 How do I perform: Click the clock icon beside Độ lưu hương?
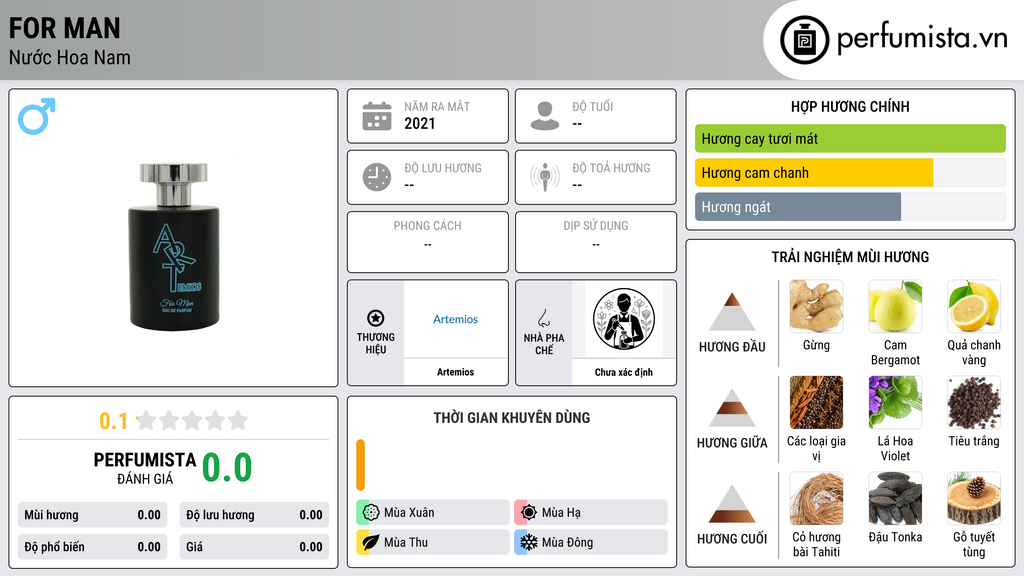coord(377,177)
